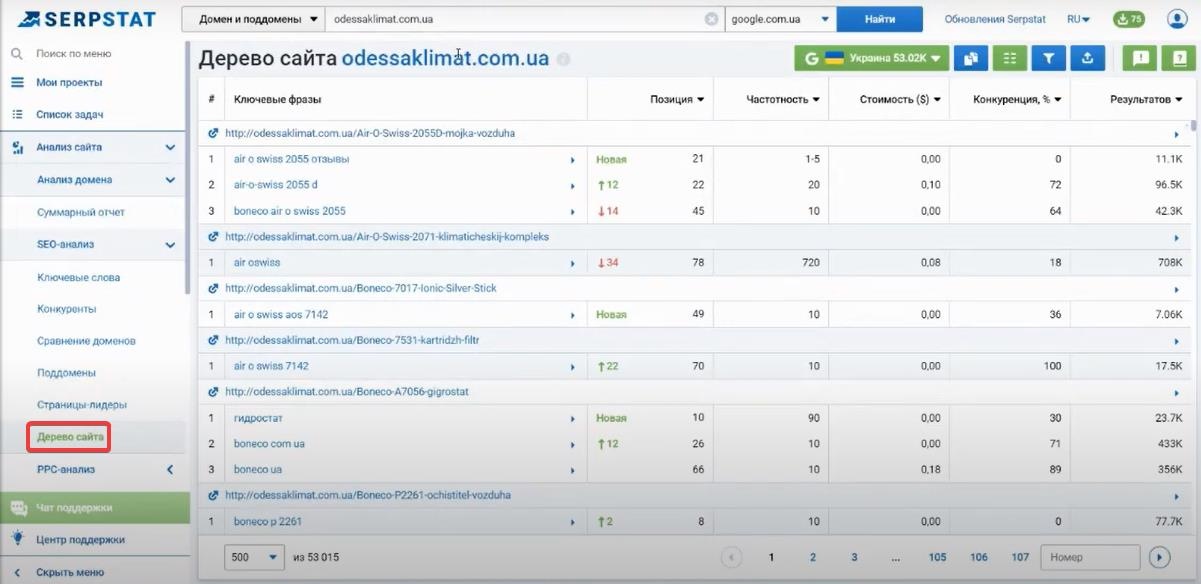Collapse the 'Анализ сайта' sidebar section
Image resolution: width=1201 pixels, height=584 pixels.
click(170, 148)
